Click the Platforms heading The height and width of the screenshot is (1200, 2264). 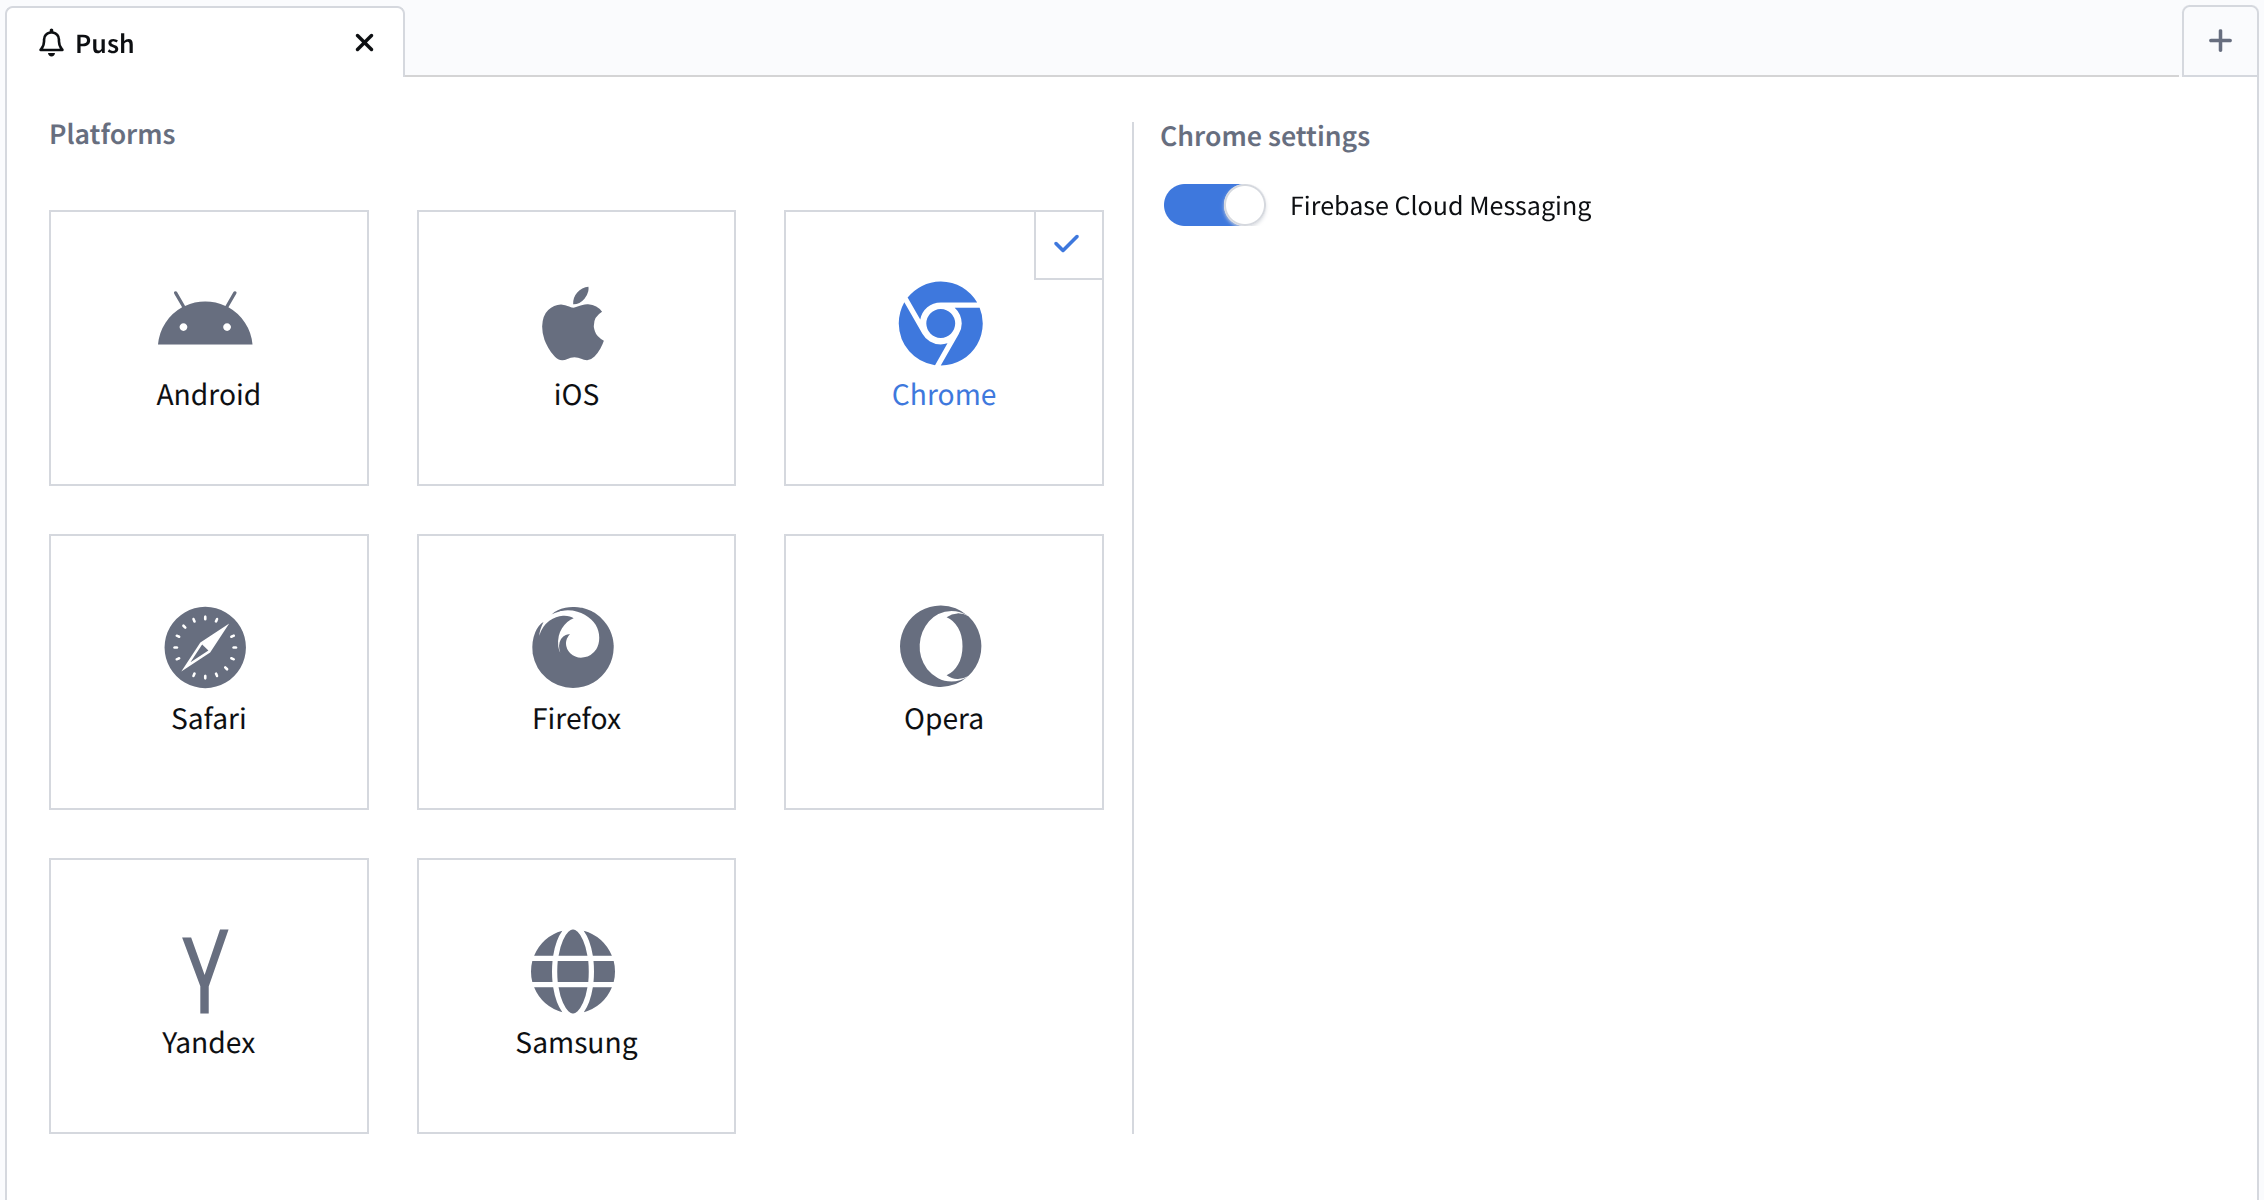coord(112,134)
